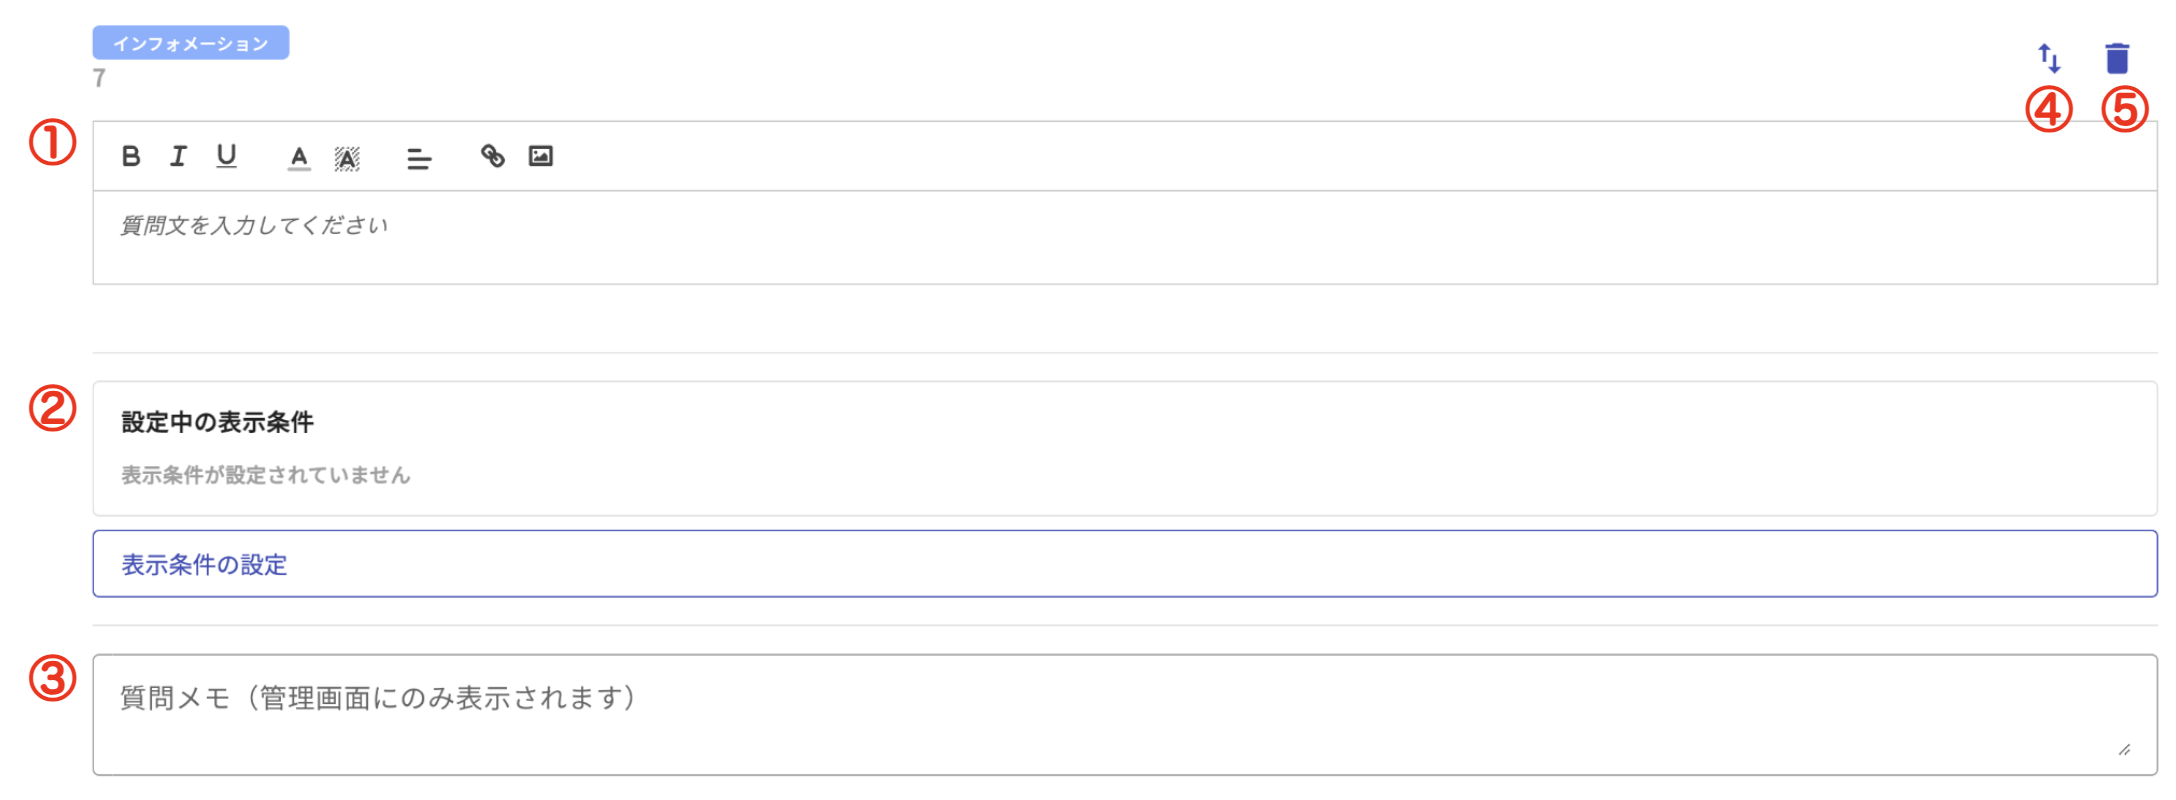Insert a hyperlink with the link icon
This screenshot has height=800, width=2176.
492,156
